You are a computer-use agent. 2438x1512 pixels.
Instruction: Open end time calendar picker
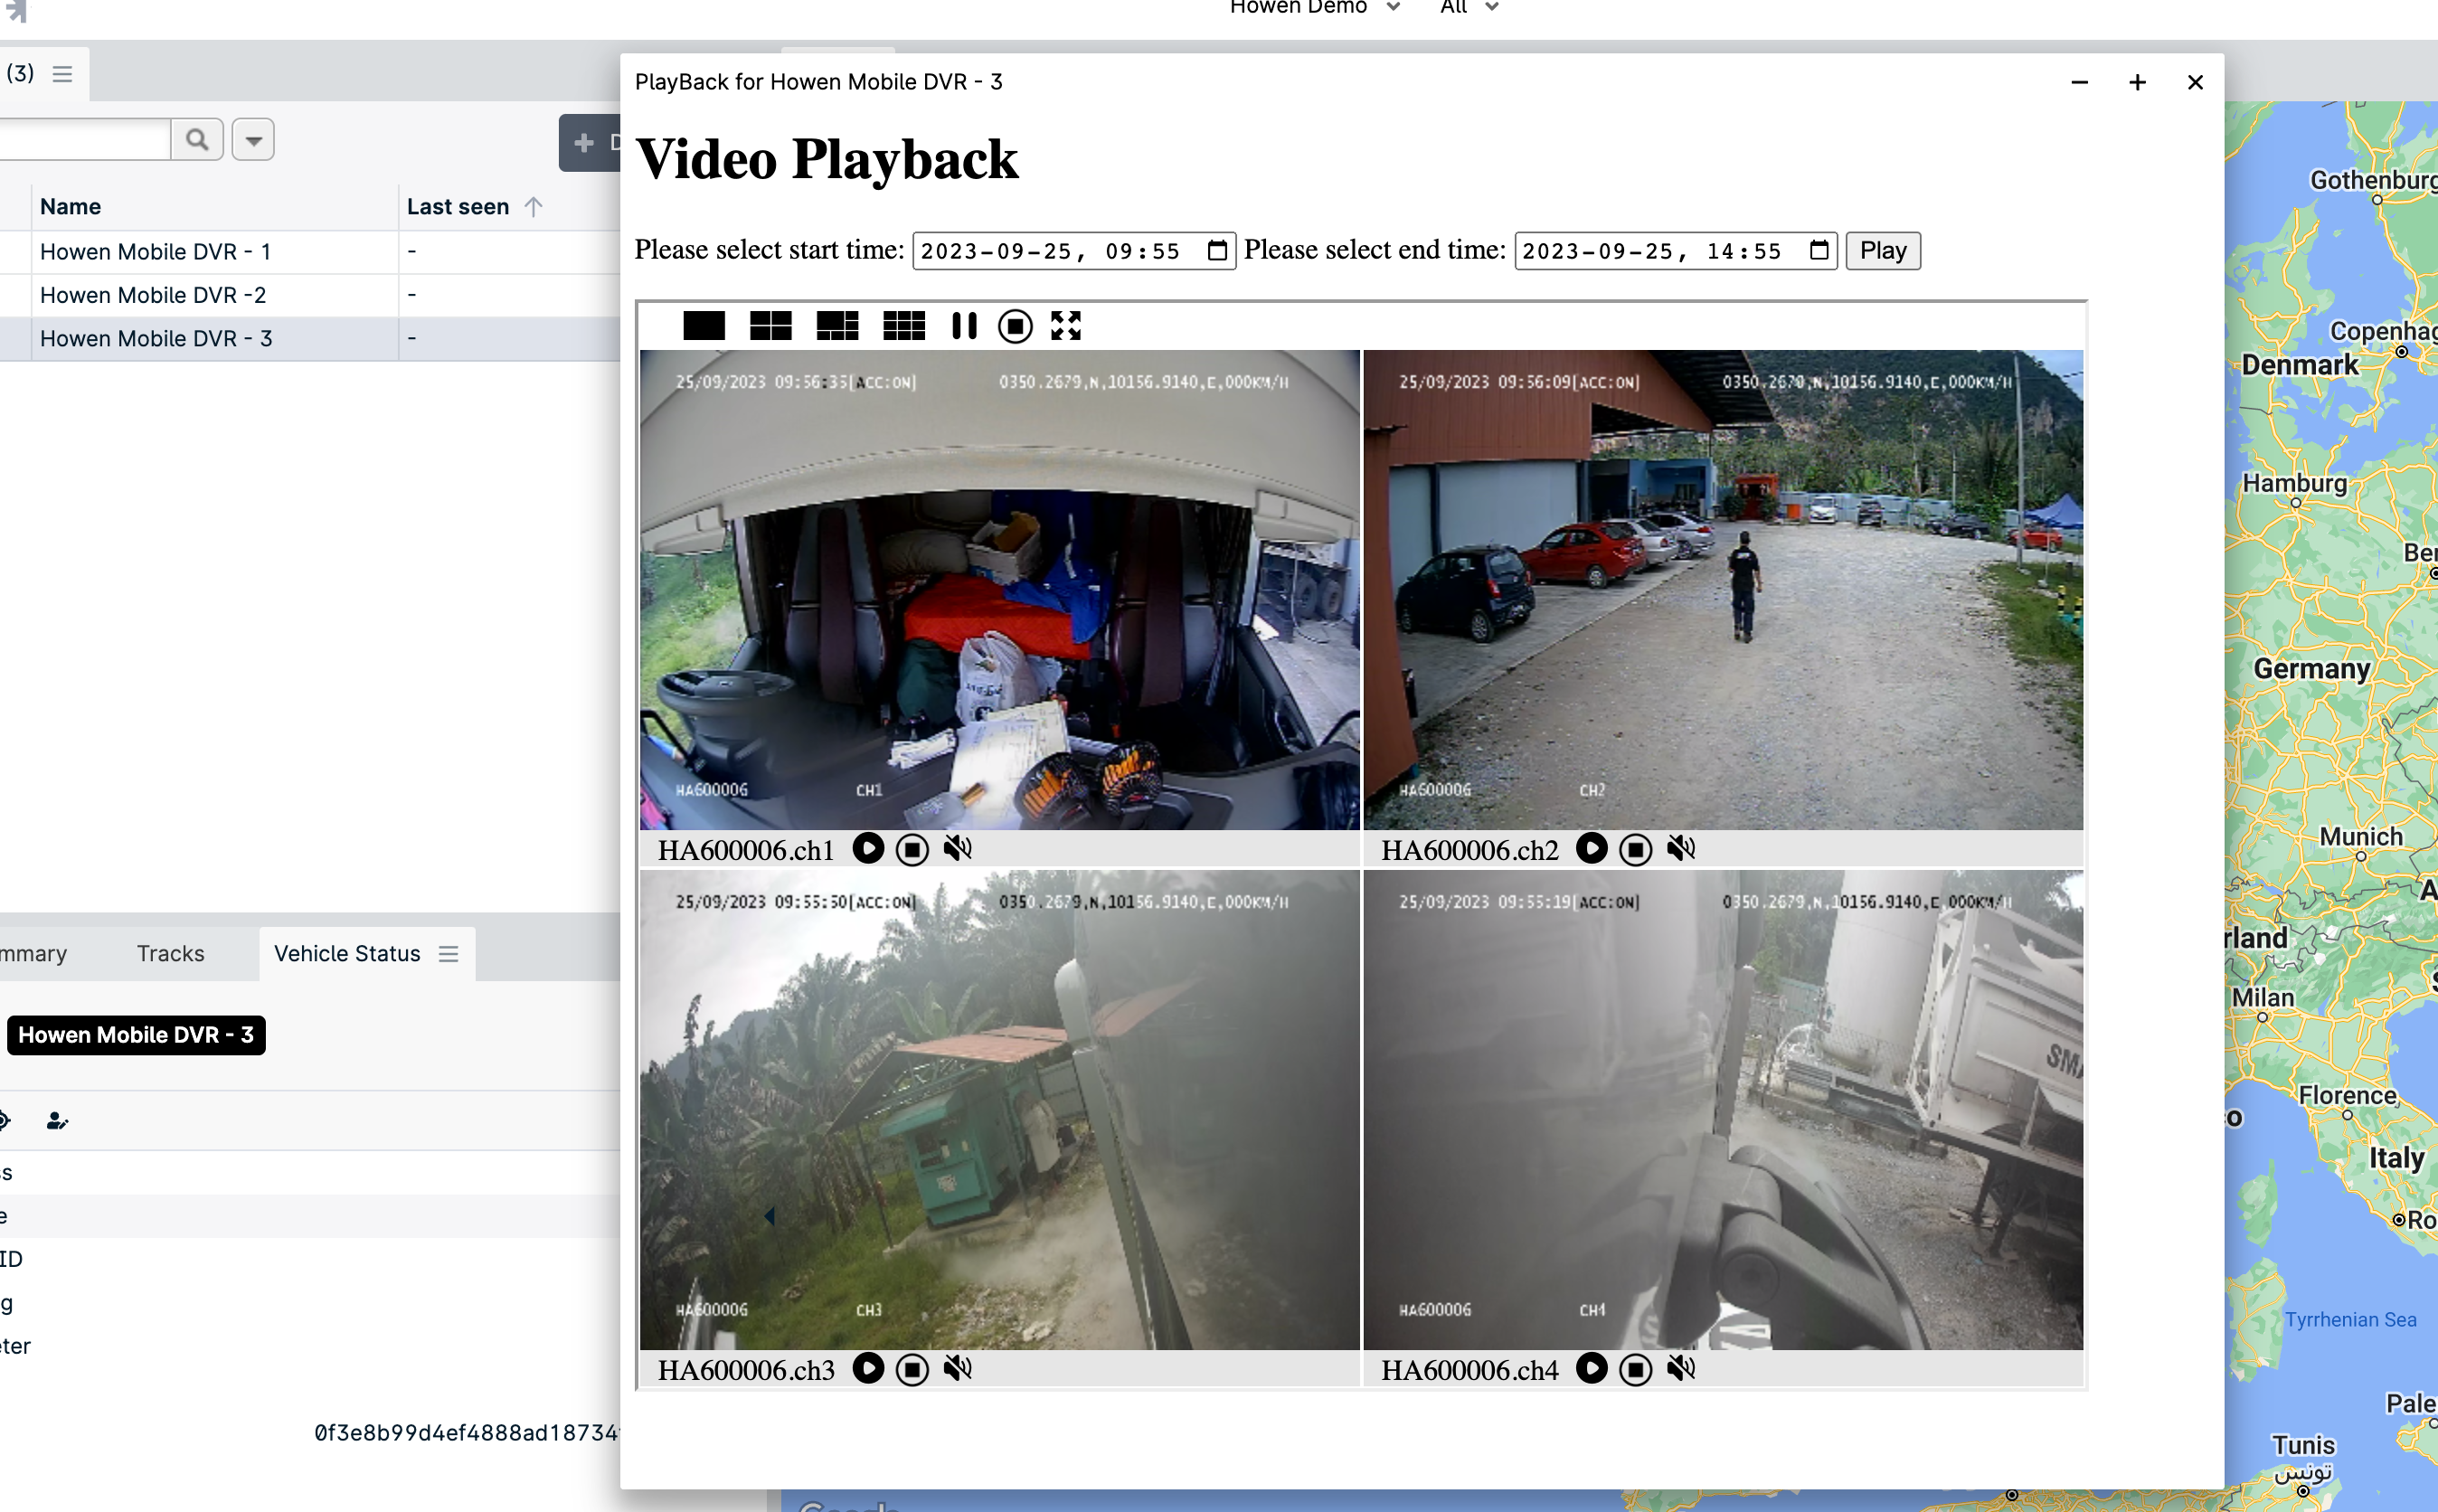[1818, 250]
